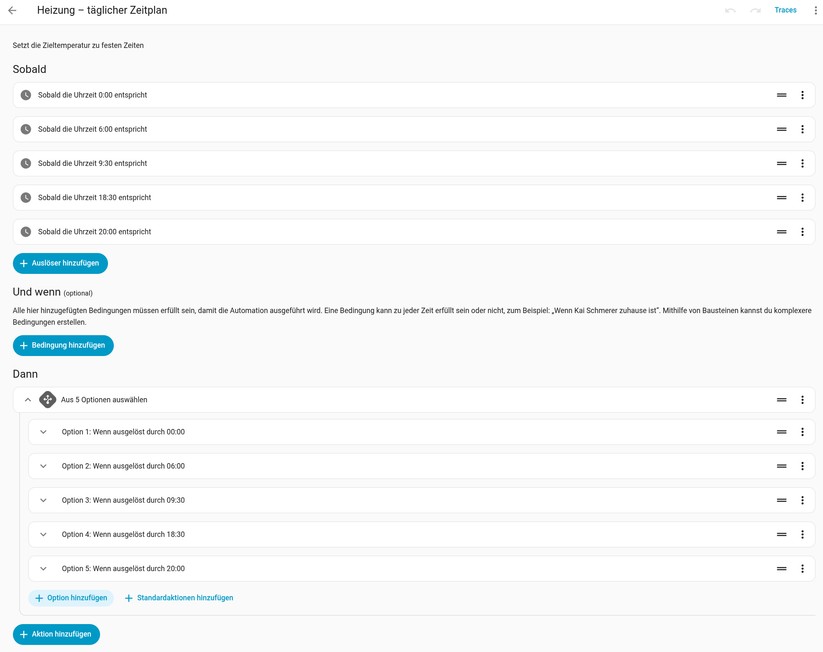Click the choose-action diamond icon
The height and width of the screenshot is (652, 823).
point(48,399)
